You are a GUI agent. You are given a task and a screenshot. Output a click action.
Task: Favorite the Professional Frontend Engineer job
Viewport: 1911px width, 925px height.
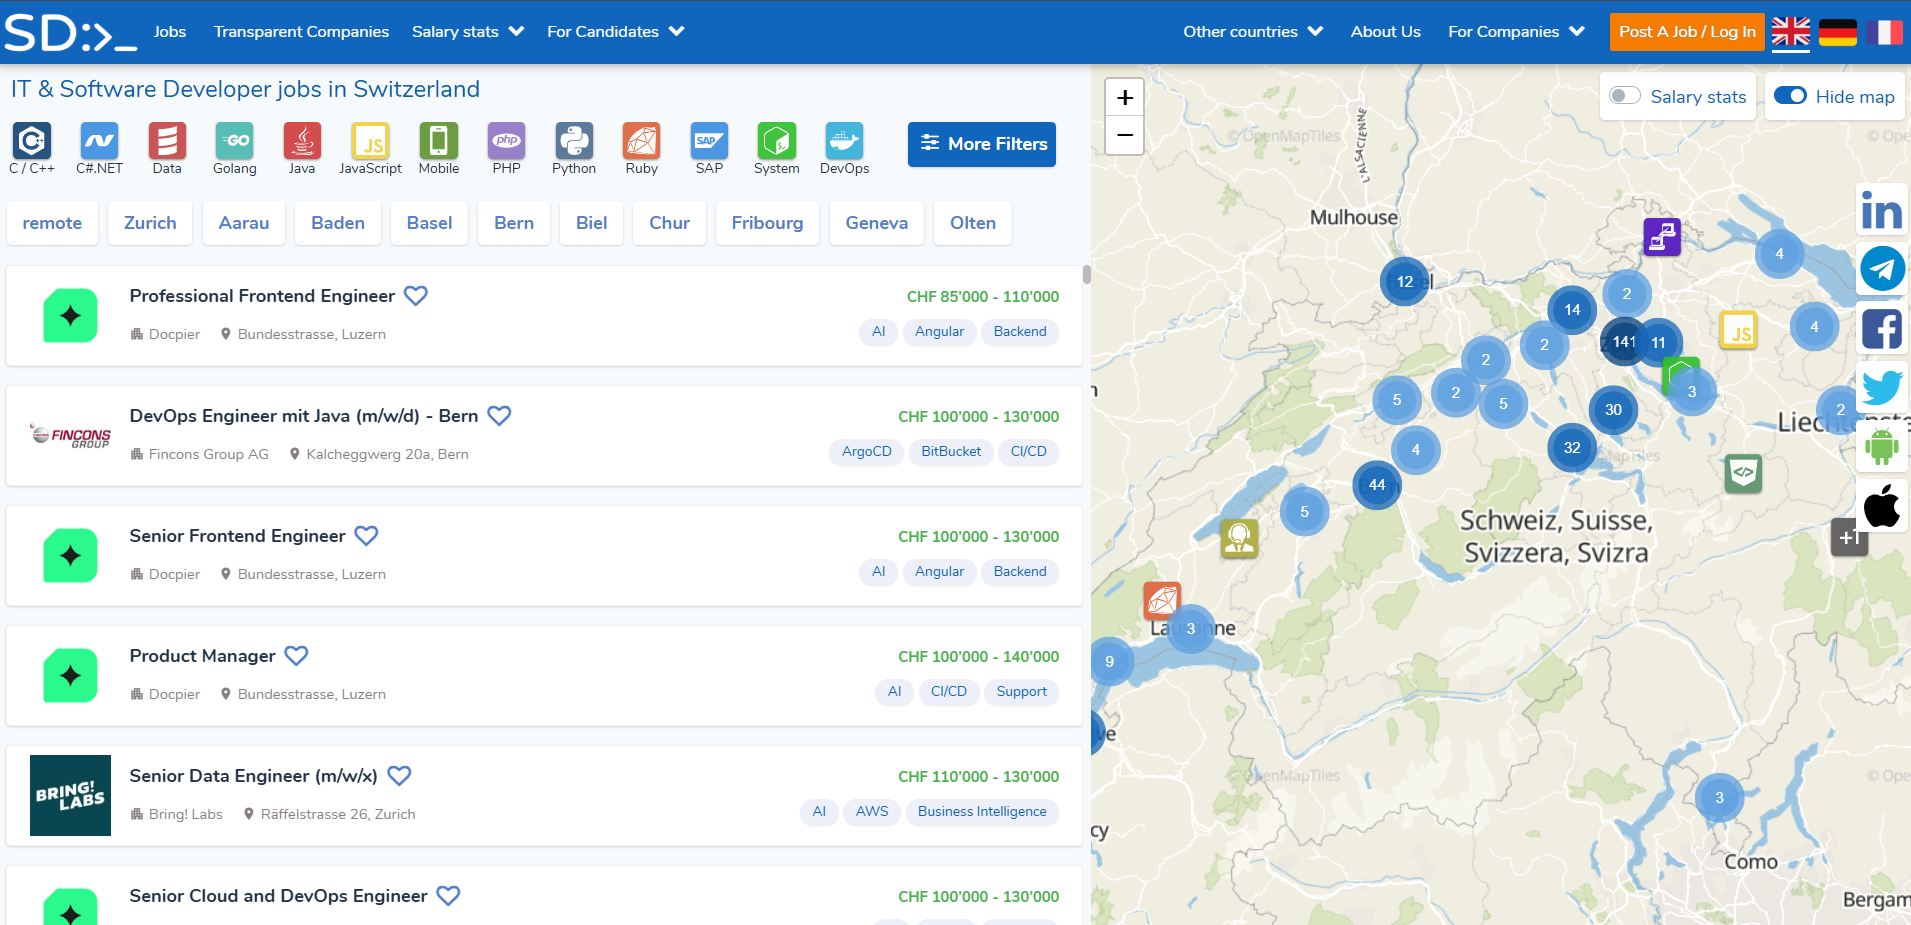click(x=416, y=296)
